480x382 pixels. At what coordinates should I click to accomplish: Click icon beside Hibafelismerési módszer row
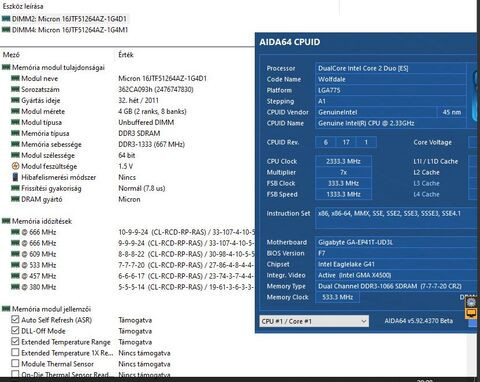pyautogui.click(x=15, y=177)
